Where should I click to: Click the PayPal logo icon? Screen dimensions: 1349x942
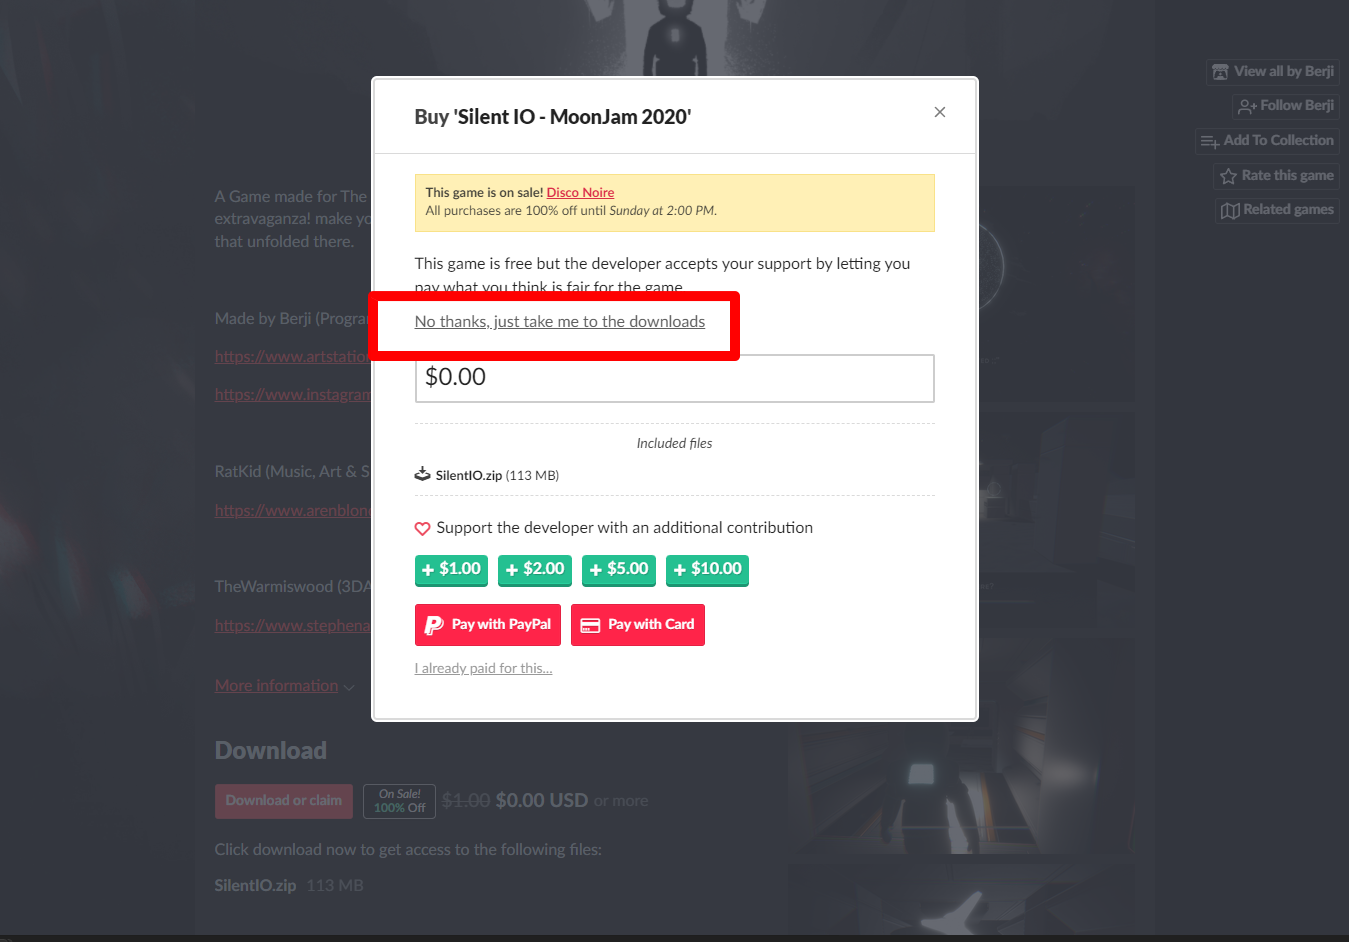(434, 625)
